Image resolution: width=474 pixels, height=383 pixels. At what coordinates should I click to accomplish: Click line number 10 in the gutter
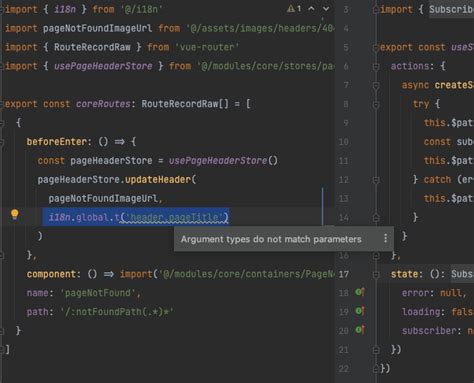(344, 142)
